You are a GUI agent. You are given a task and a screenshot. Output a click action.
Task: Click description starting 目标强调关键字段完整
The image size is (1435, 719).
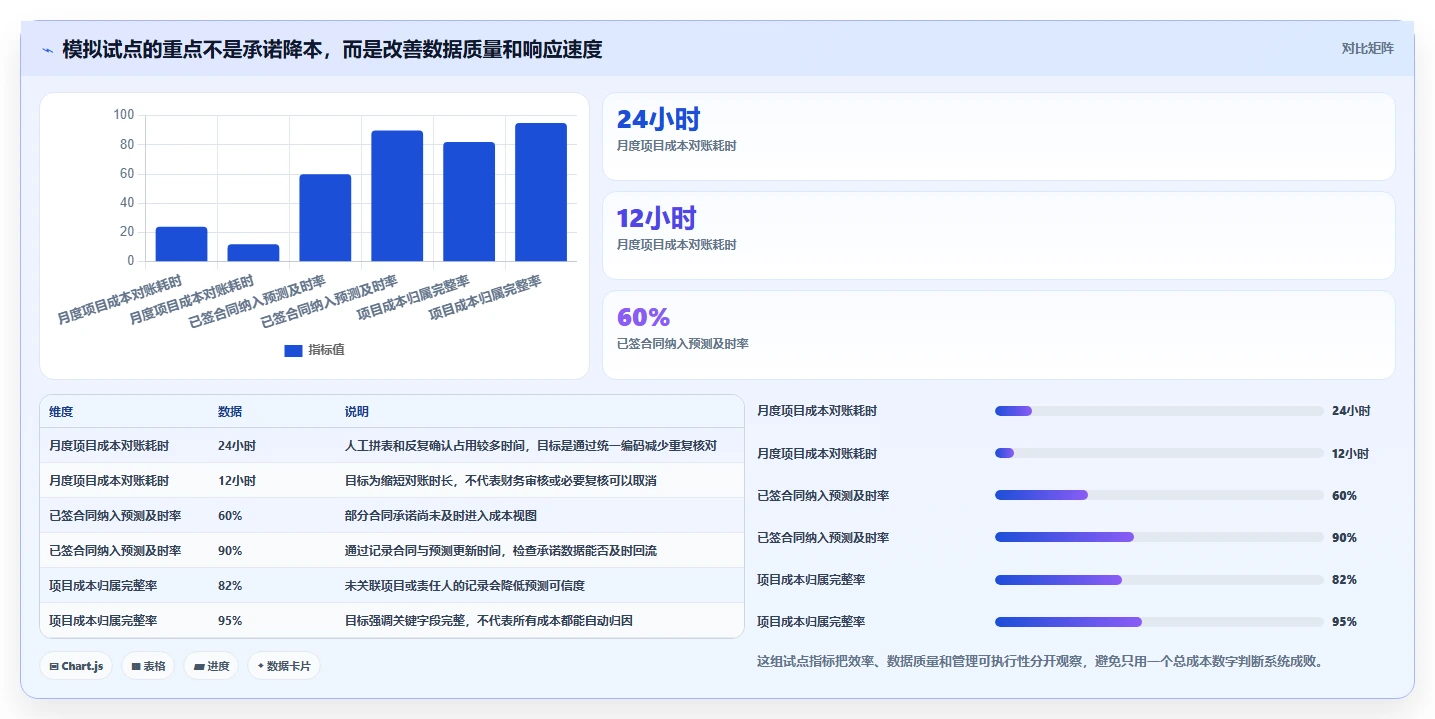pyautogui.click(x=489, y=621)
